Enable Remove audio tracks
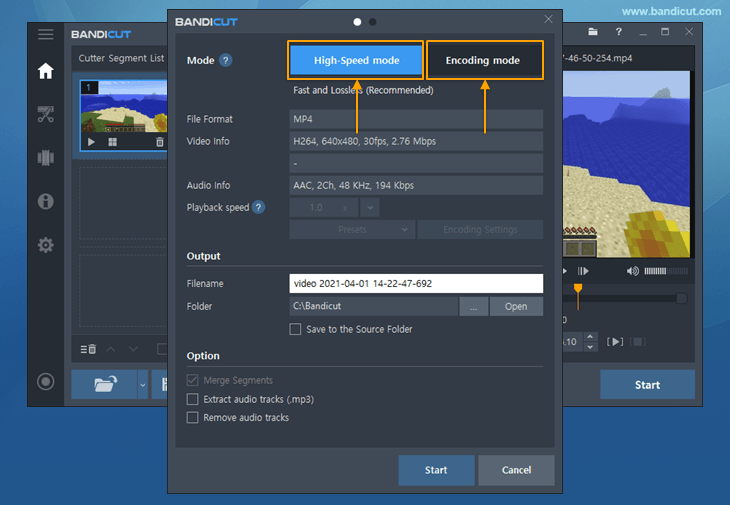 coord(192,417)
